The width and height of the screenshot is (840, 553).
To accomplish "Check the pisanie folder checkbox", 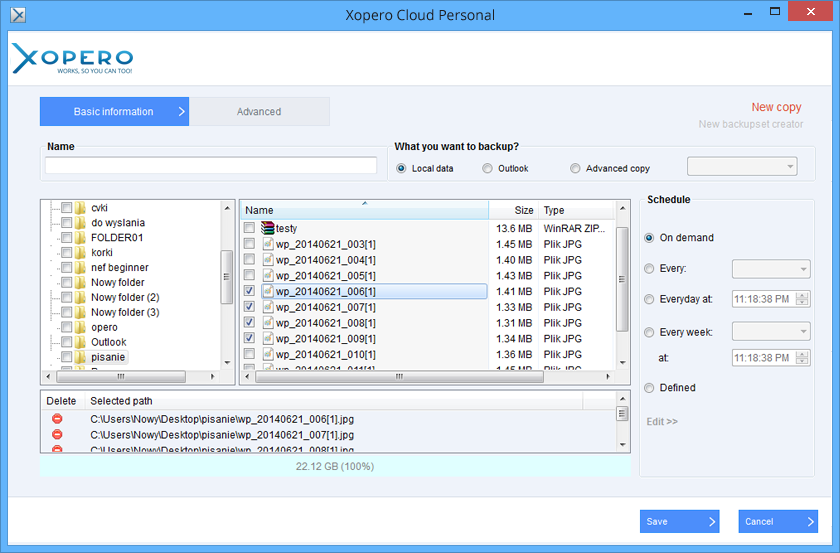I will click(x=66, y=357).
